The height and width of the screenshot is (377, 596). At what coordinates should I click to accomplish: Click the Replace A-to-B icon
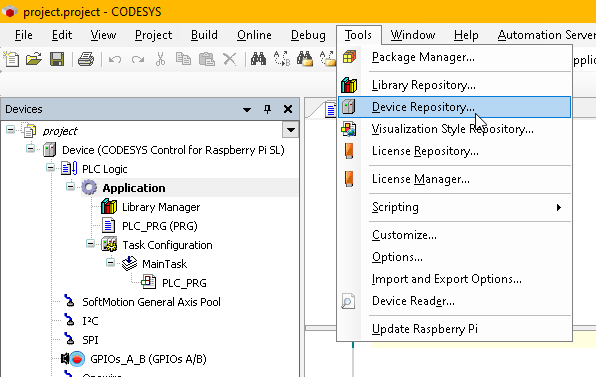pos(282,59)
